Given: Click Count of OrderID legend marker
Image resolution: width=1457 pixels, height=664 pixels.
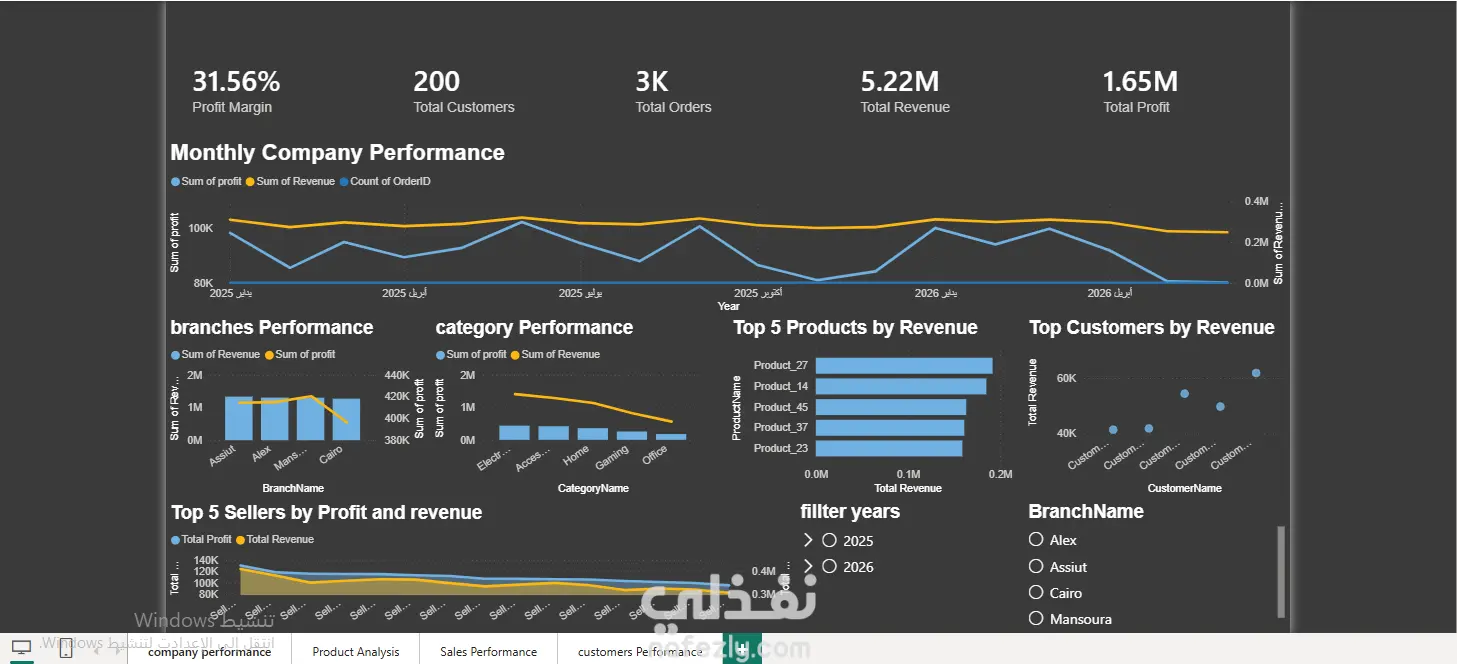Looking at the screenshot, I should [344, 182].
